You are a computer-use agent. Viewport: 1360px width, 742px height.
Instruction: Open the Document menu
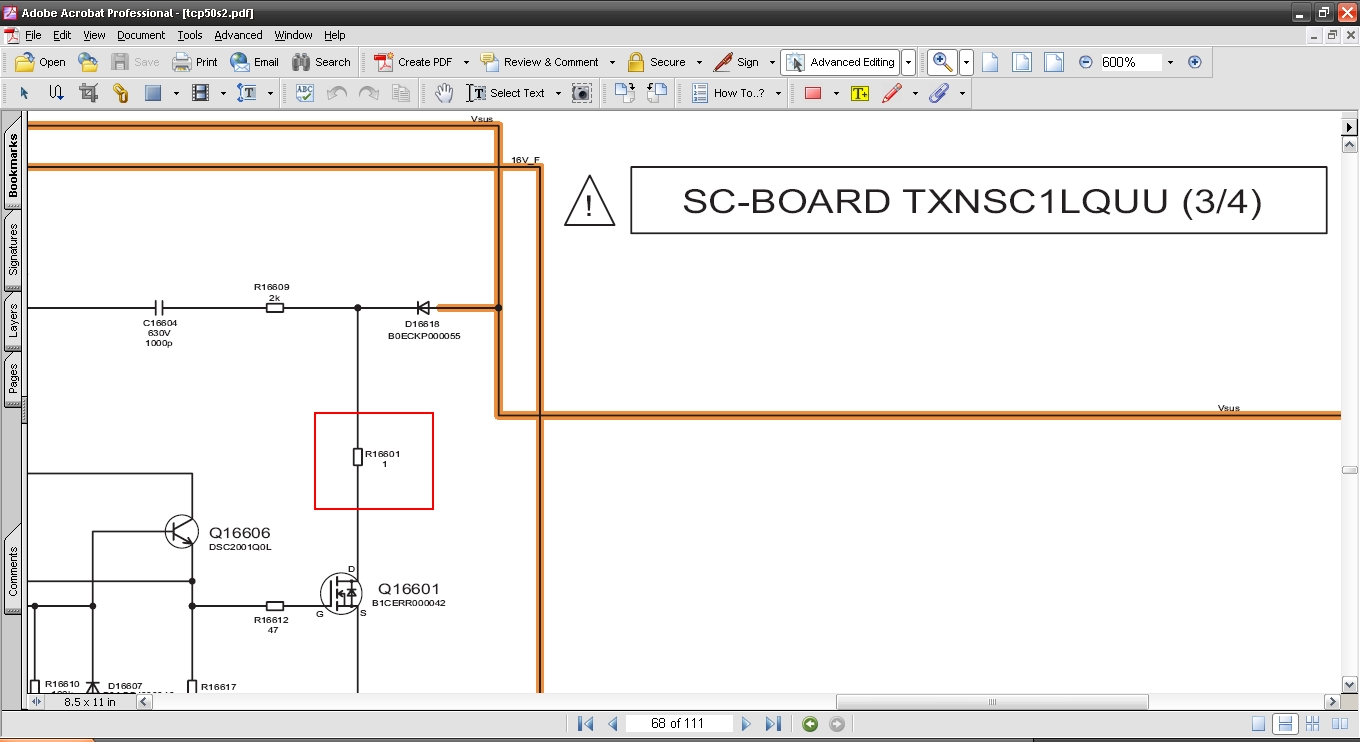click(x=140, y=35)
